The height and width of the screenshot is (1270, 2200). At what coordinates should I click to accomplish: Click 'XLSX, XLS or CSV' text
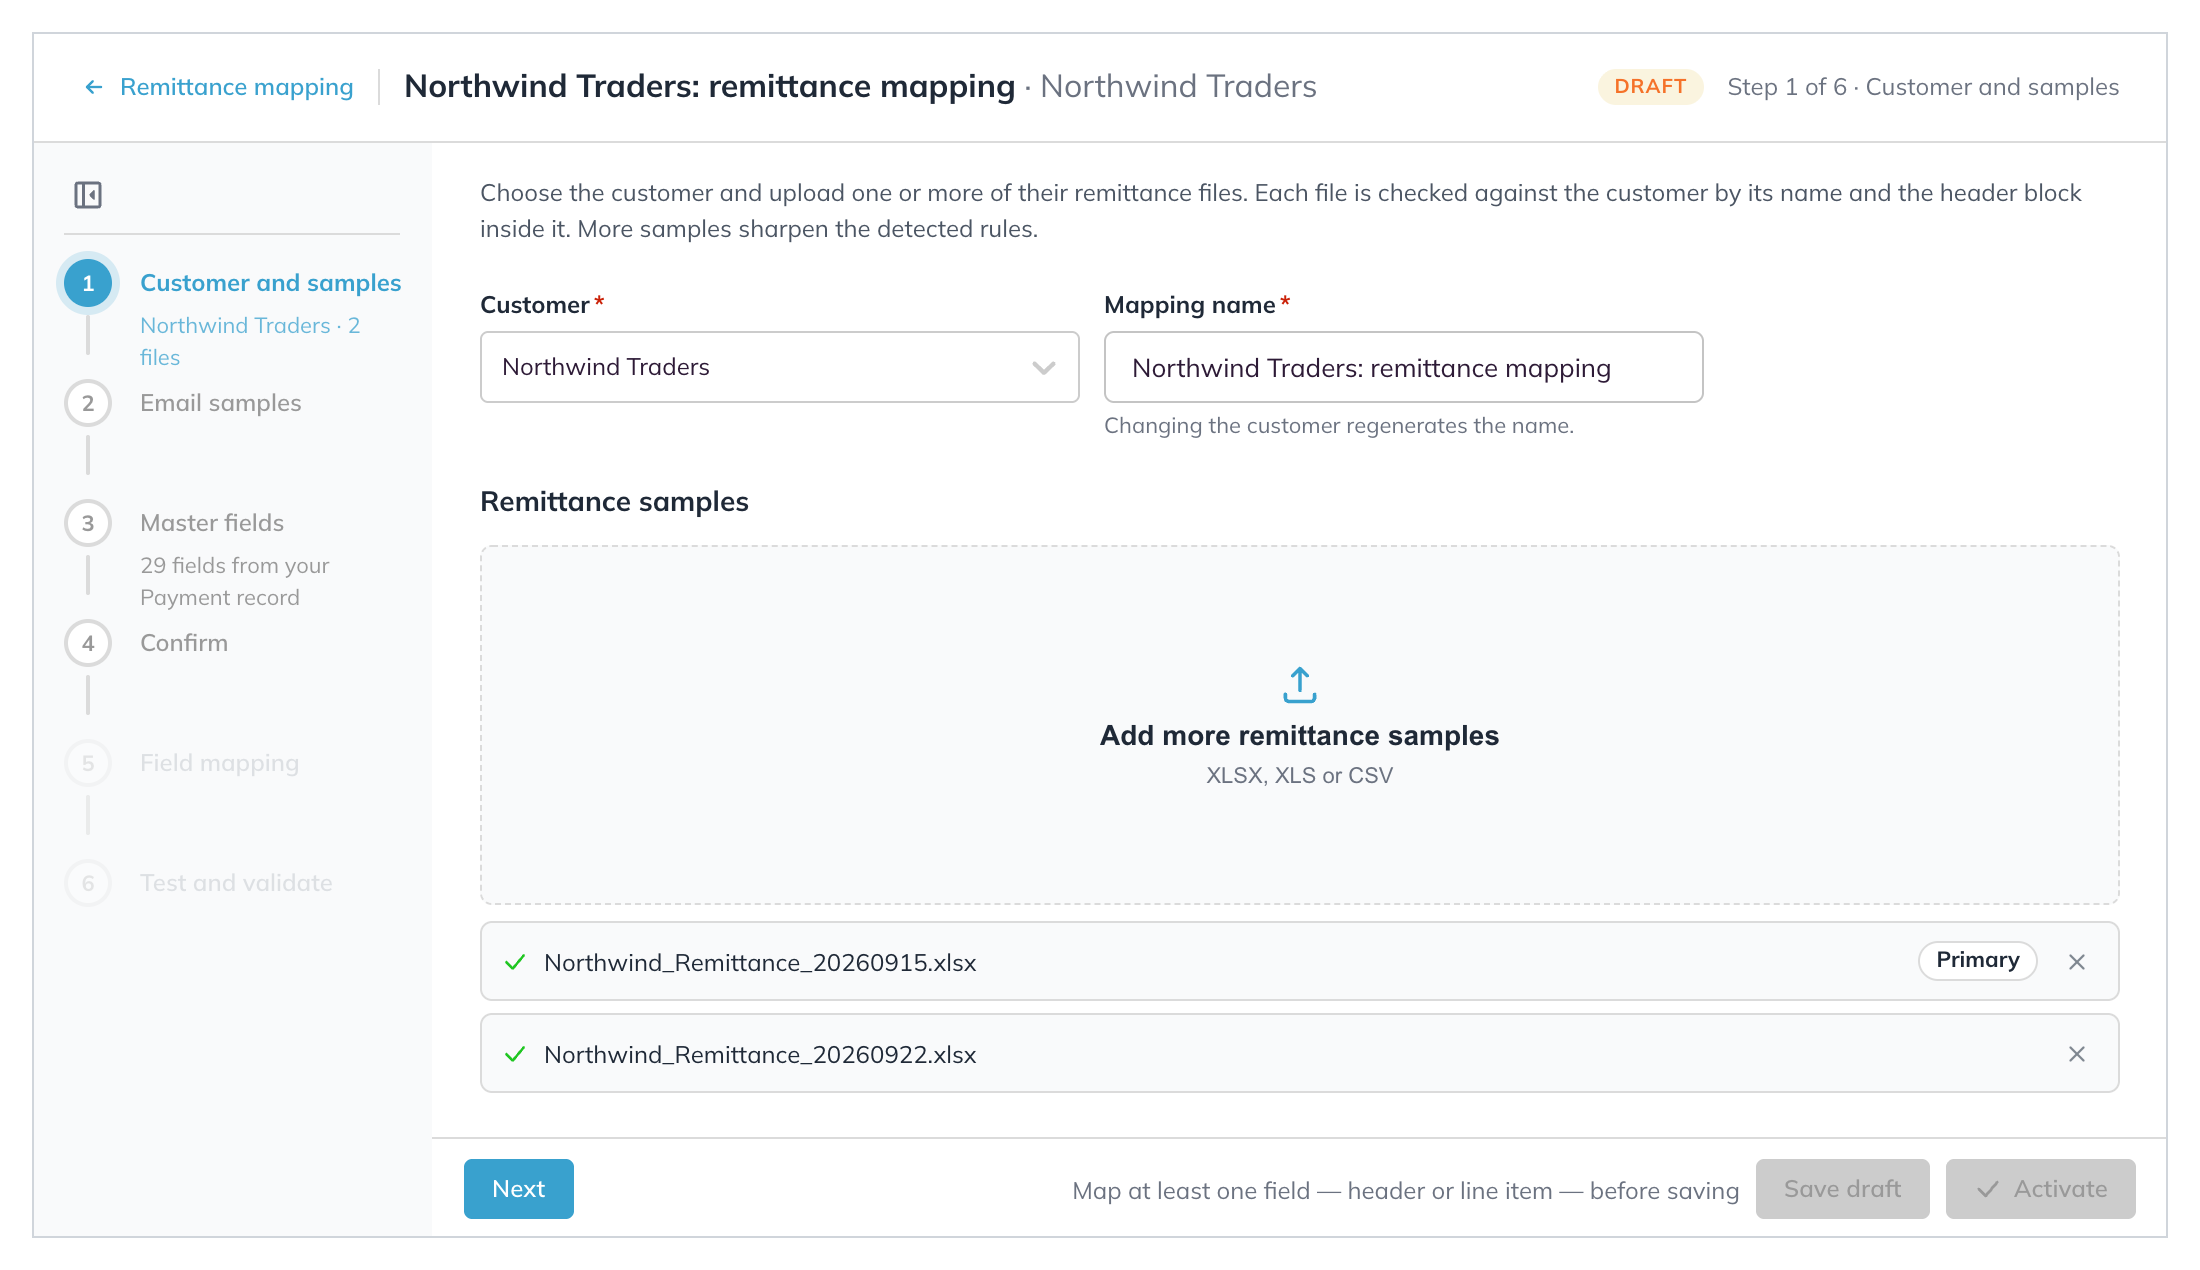point(1299,776)
